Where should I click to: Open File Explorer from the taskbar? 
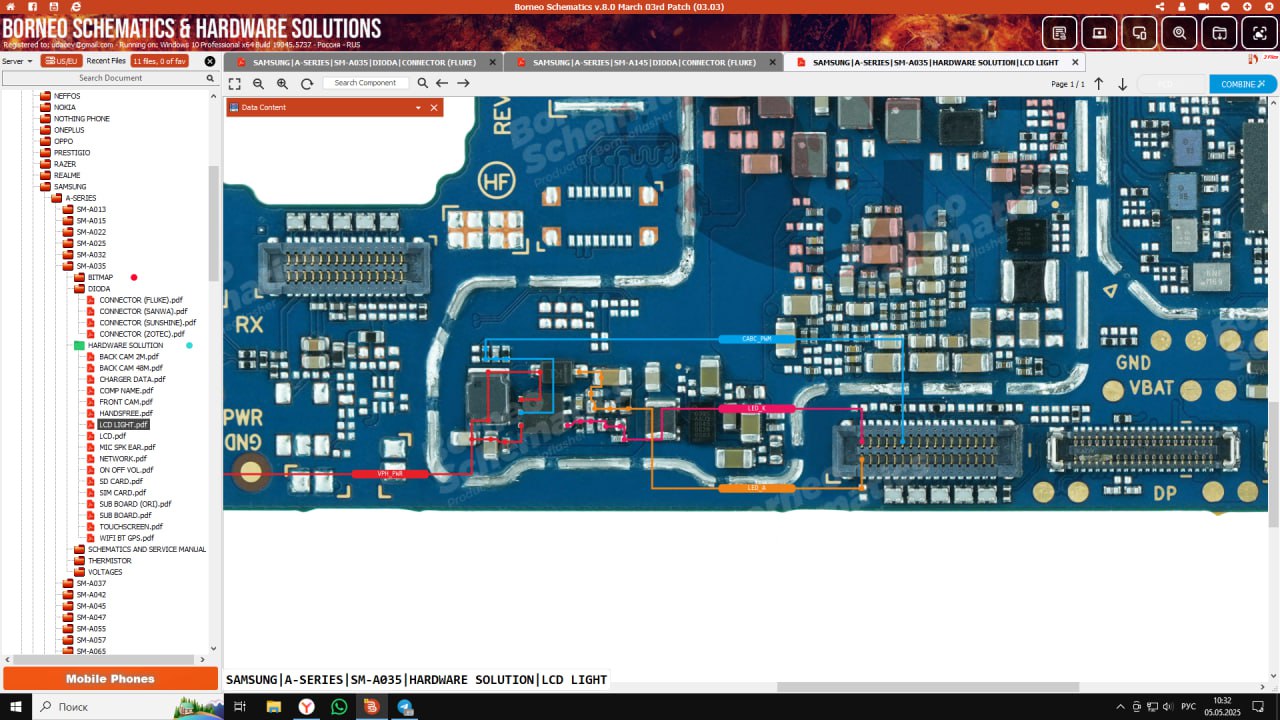coord(273,706)
